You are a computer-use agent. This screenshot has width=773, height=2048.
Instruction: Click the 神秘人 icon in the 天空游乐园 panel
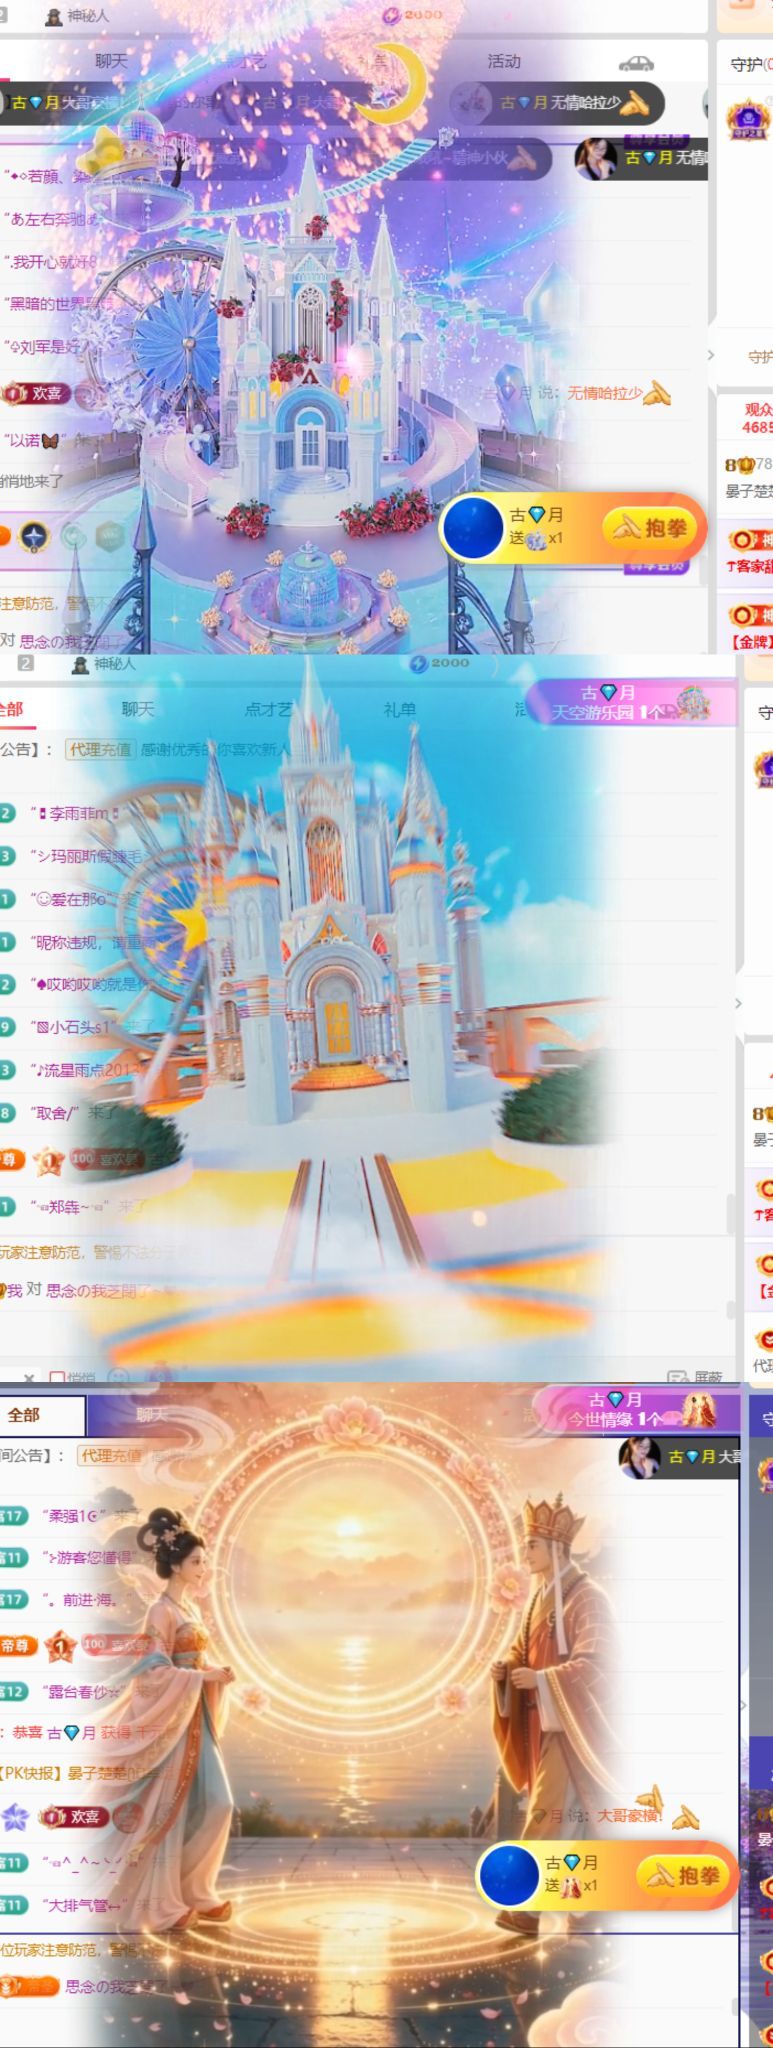[81, 664]
